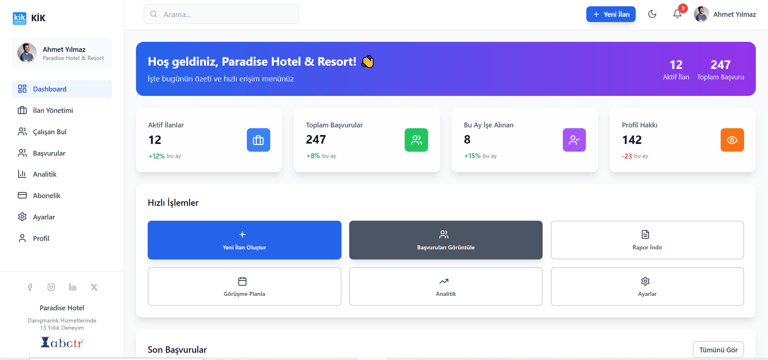The height and width of the screenshot is (360, 768).
Task: Click Dashboard grid icon in sidebar
Action: (22, 89)
